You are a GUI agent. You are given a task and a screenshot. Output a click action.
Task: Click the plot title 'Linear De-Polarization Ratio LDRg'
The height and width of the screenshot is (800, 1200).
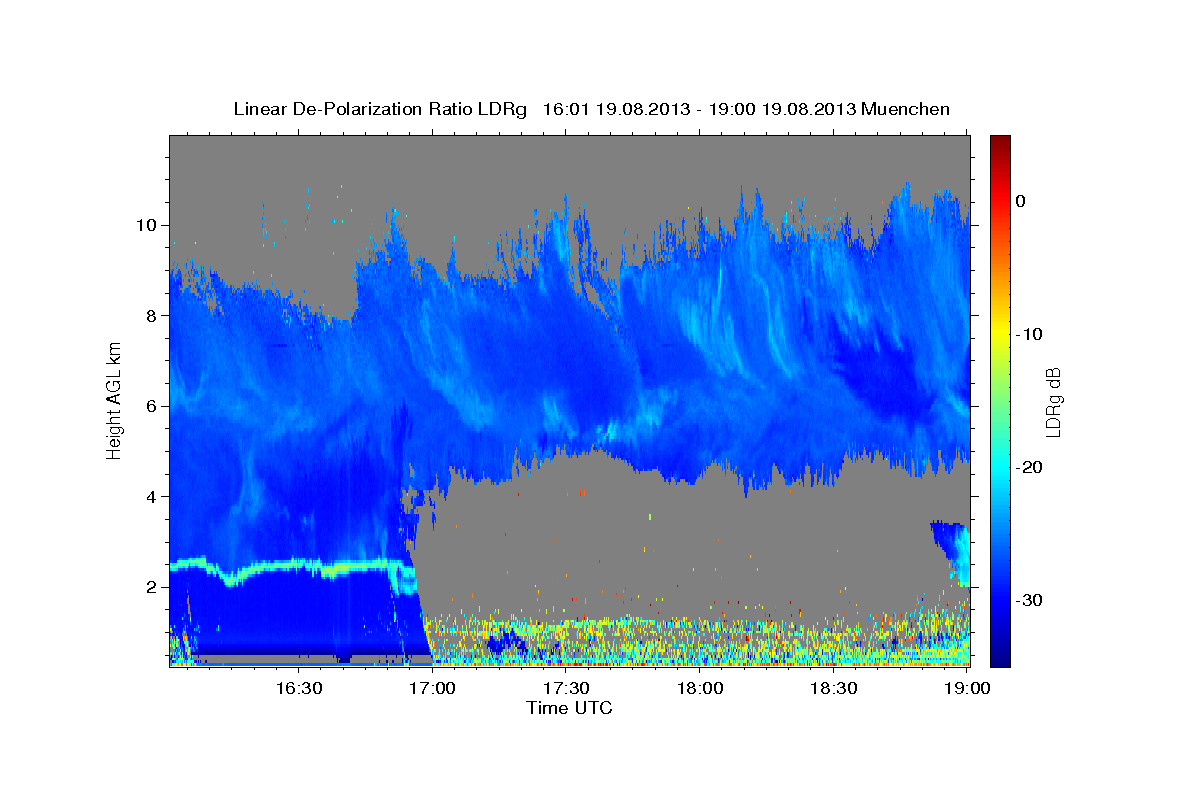pyautogui.click(x=379, y=109)
